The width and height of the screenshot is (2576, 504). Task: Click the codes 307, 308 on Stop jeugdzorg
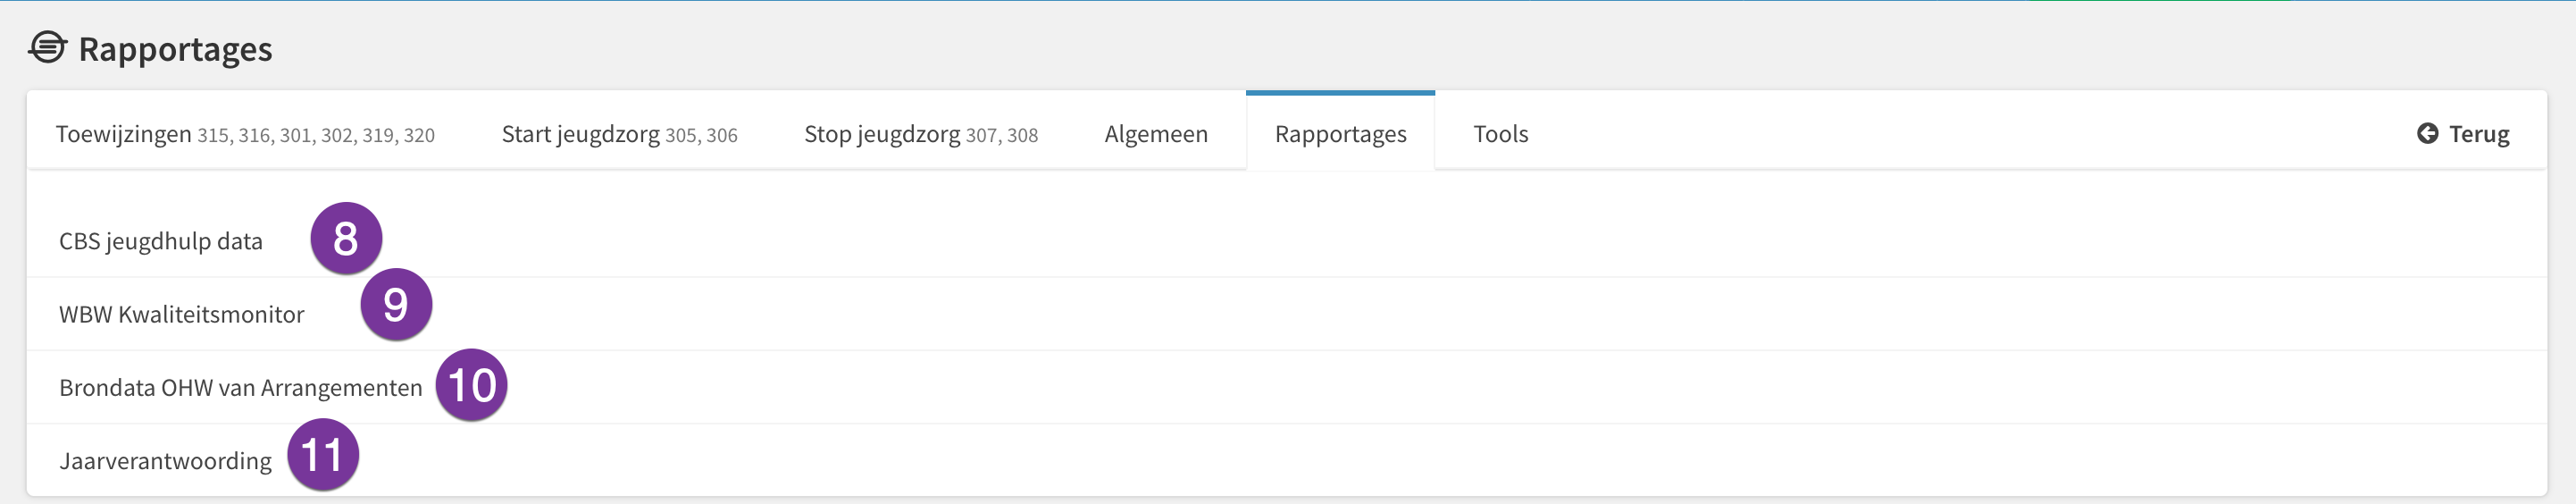1002,135
